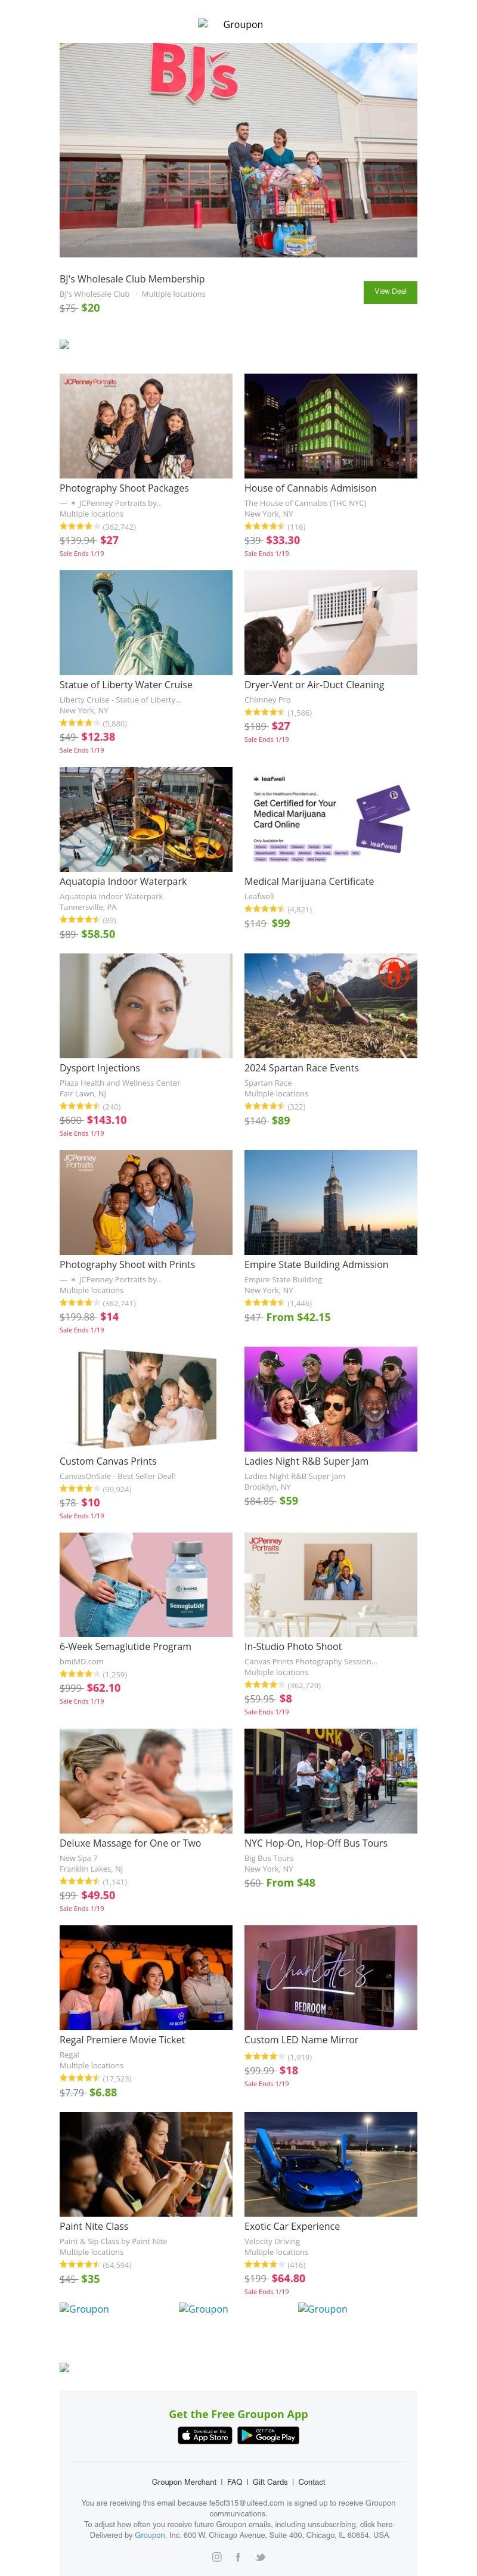This screenshot has width=477, height=2576.
Task: Open the House of Cannabis Admission title
Action: click(x=311, y=488)
